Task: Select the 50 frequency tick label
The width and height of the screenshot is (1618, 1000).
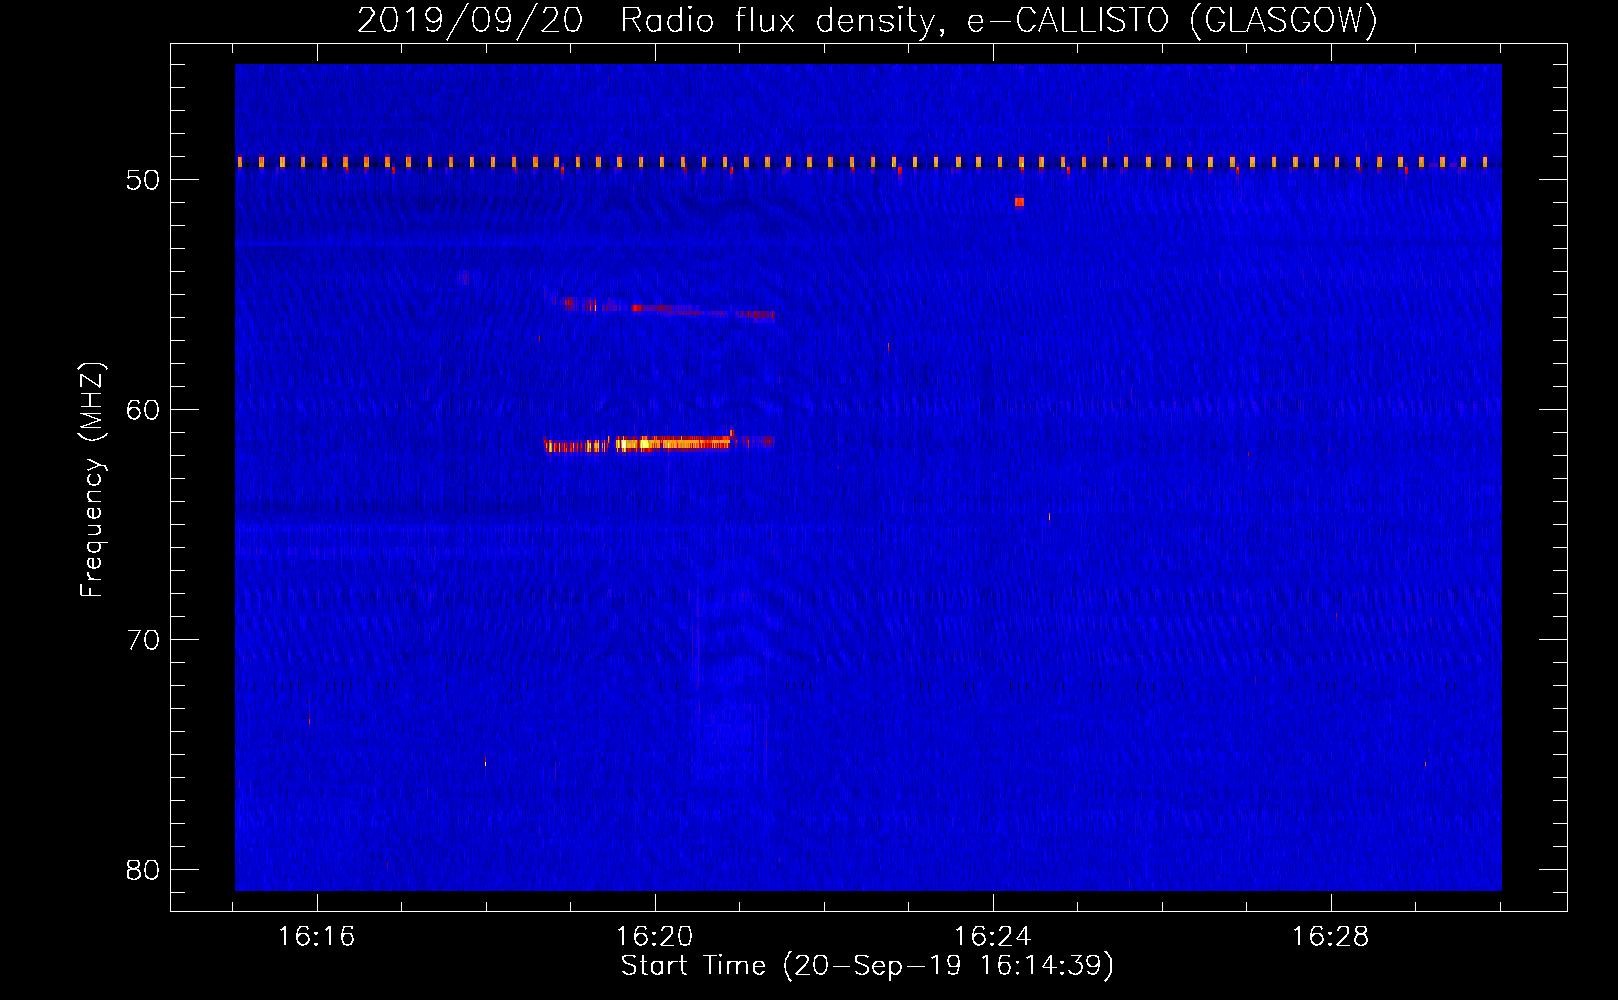Action: pos(143,180)
